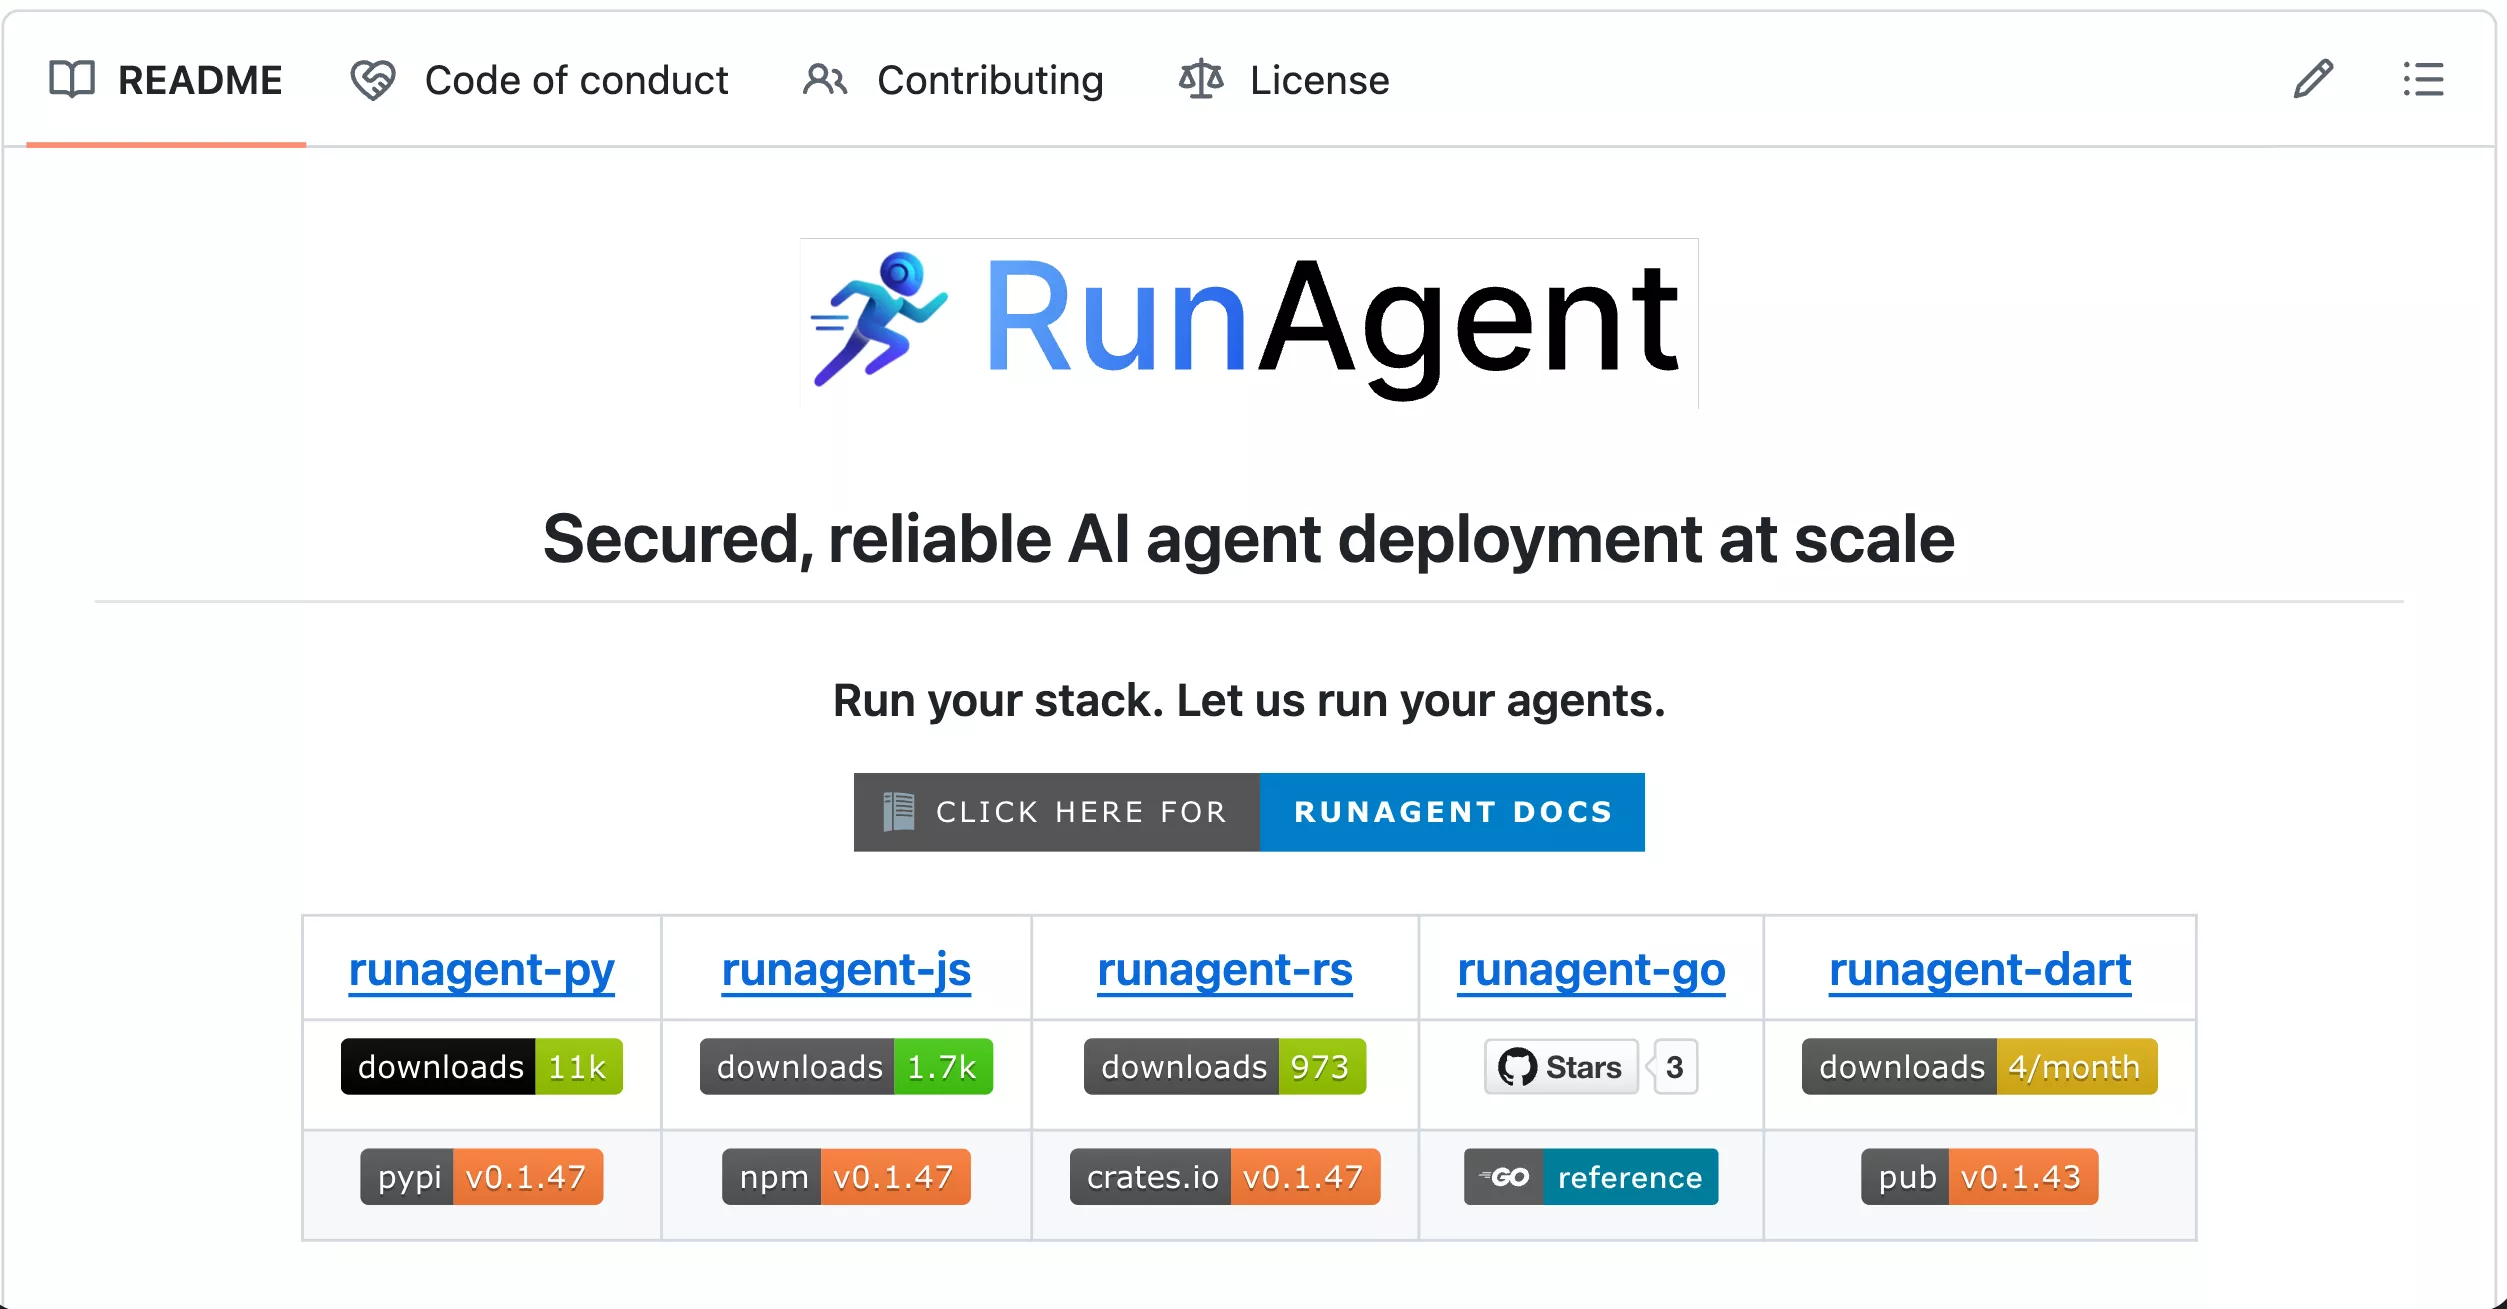Screen dimensions: 2507x1309
Task: Open the runagent-py package link
Action: 481,968
